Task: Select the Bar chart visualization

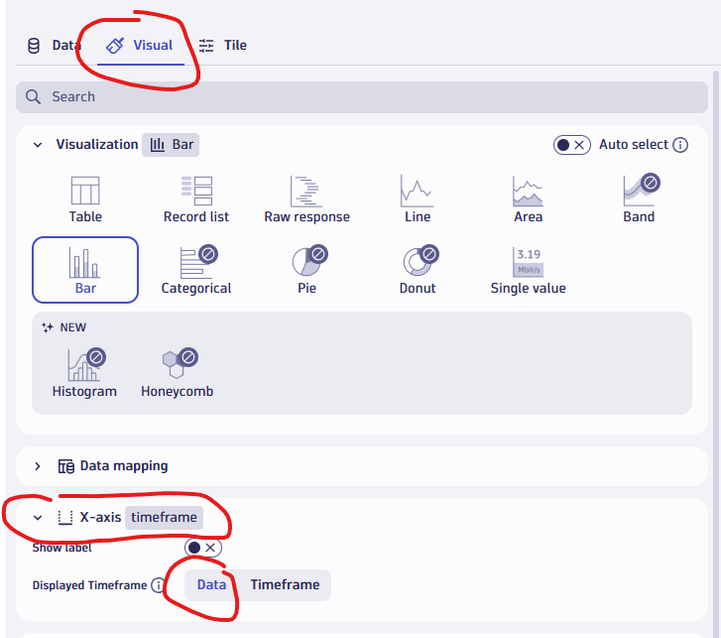Action: 85,270
